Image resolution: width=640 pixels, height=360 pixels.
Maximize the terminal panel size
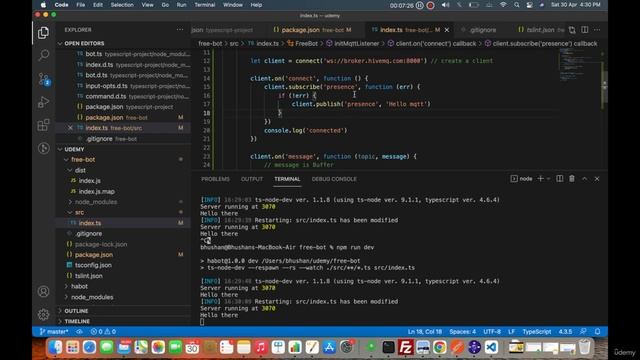click(584, 179)
